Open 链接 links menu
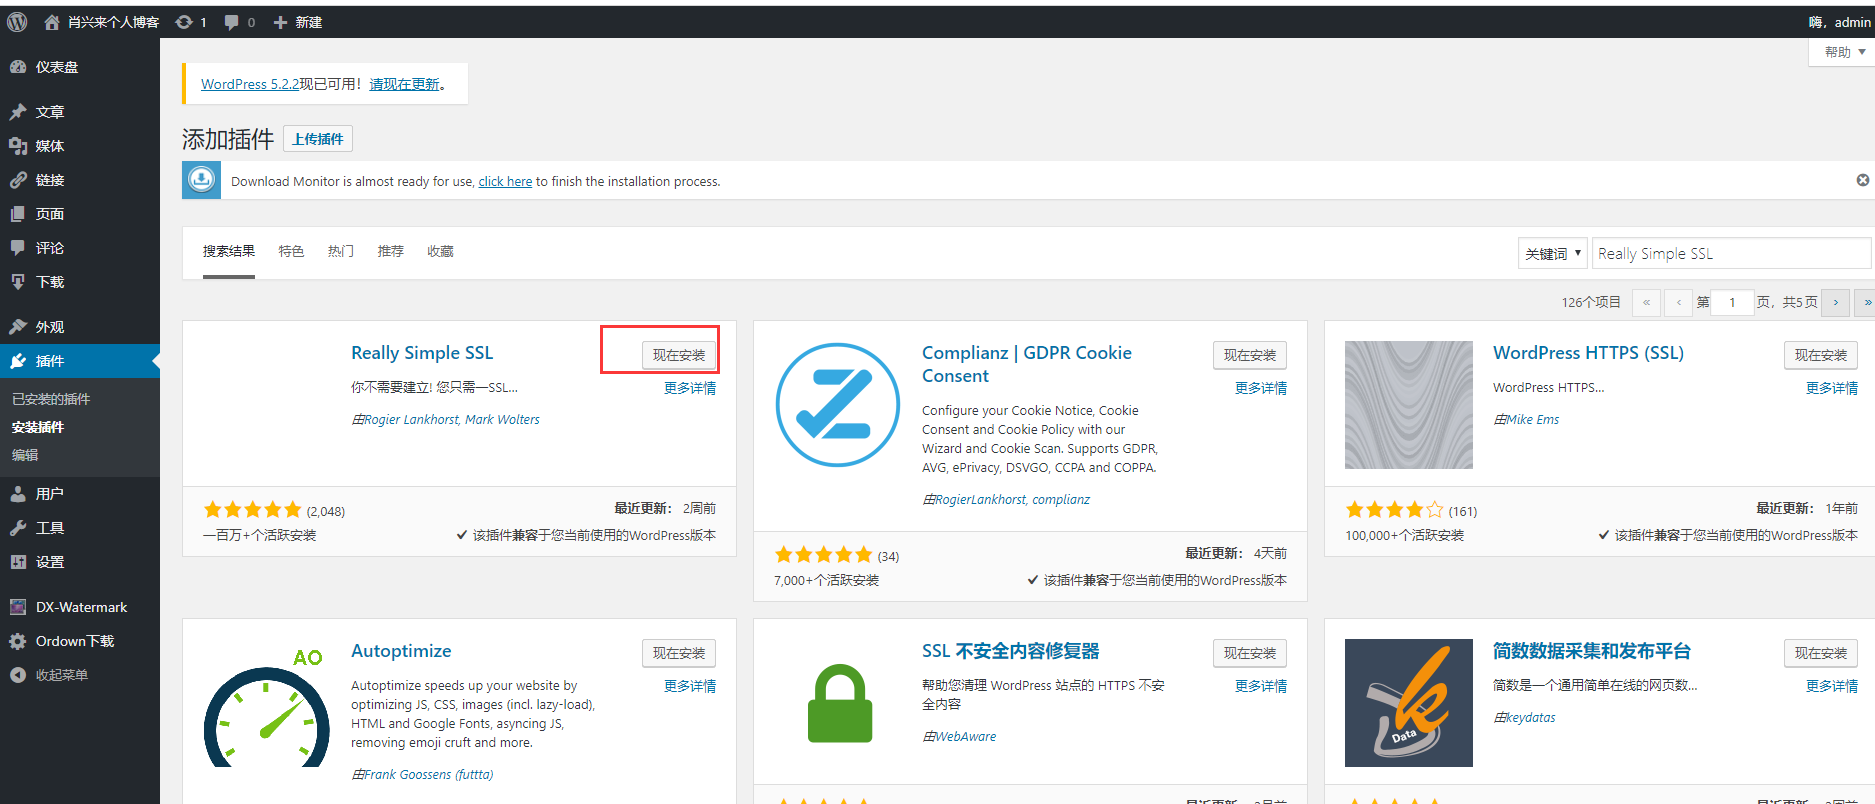The width and height of the screenshot is (1875, 804). [80, 180]
